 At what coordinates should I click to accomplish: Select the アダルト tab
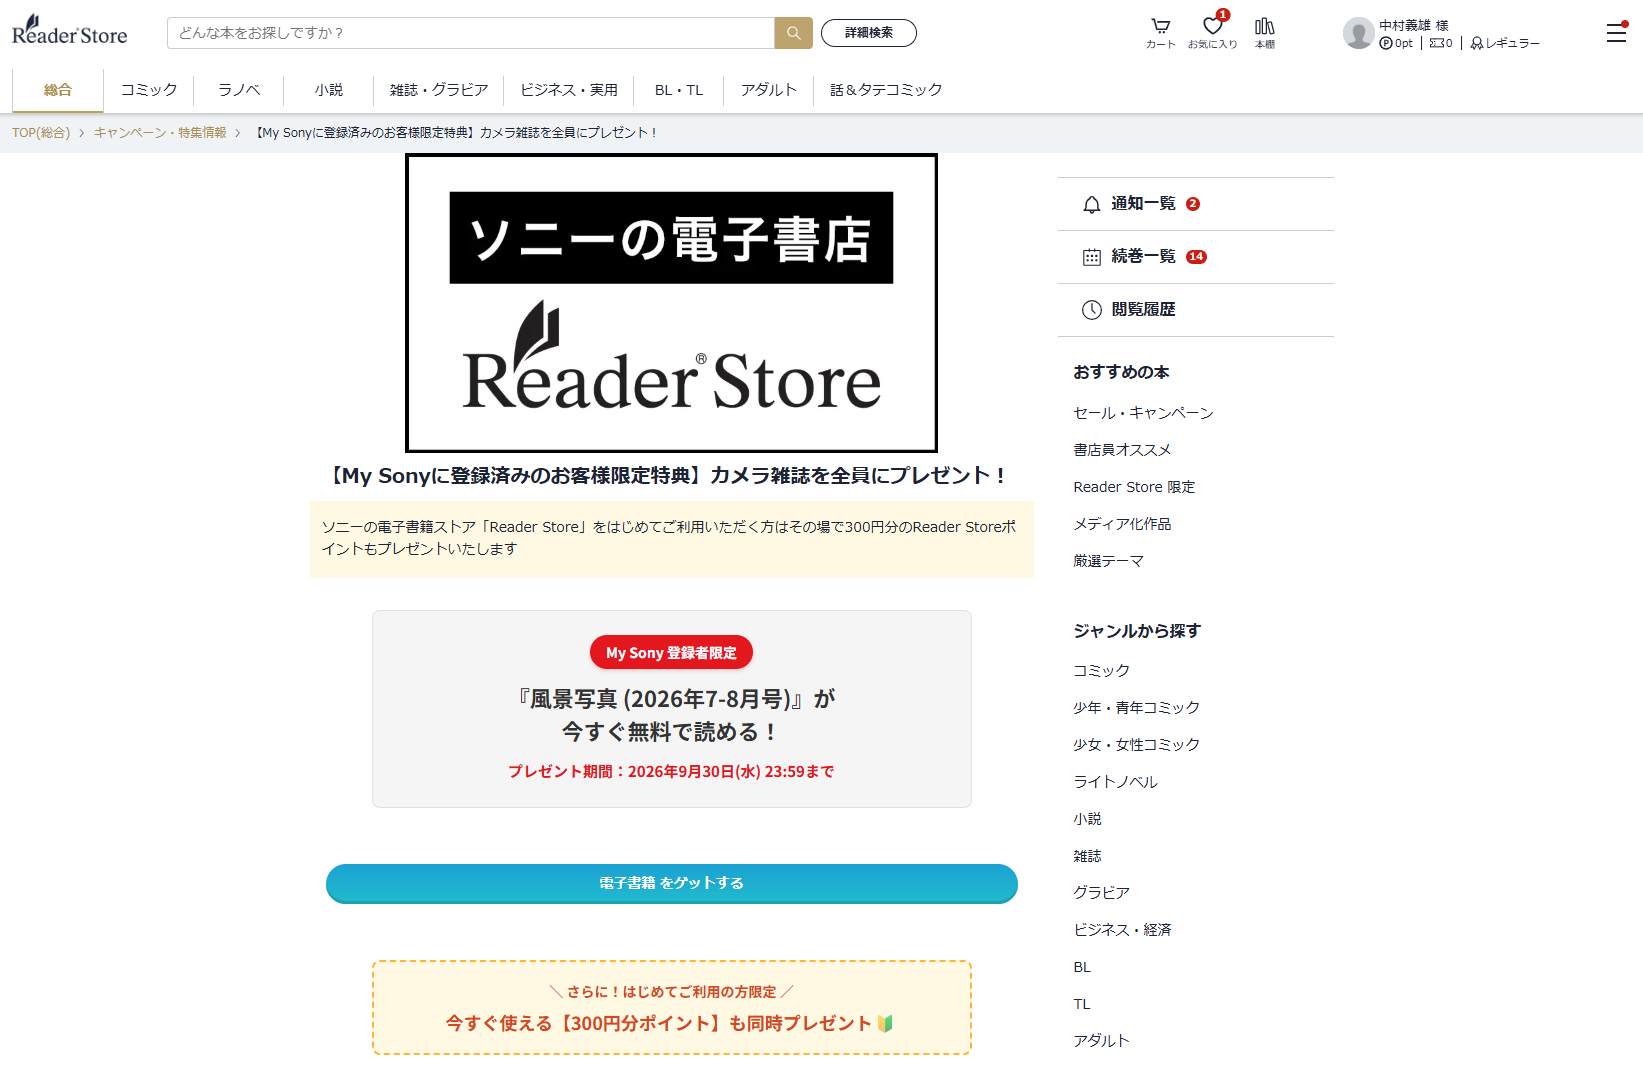tap(769, 90)
